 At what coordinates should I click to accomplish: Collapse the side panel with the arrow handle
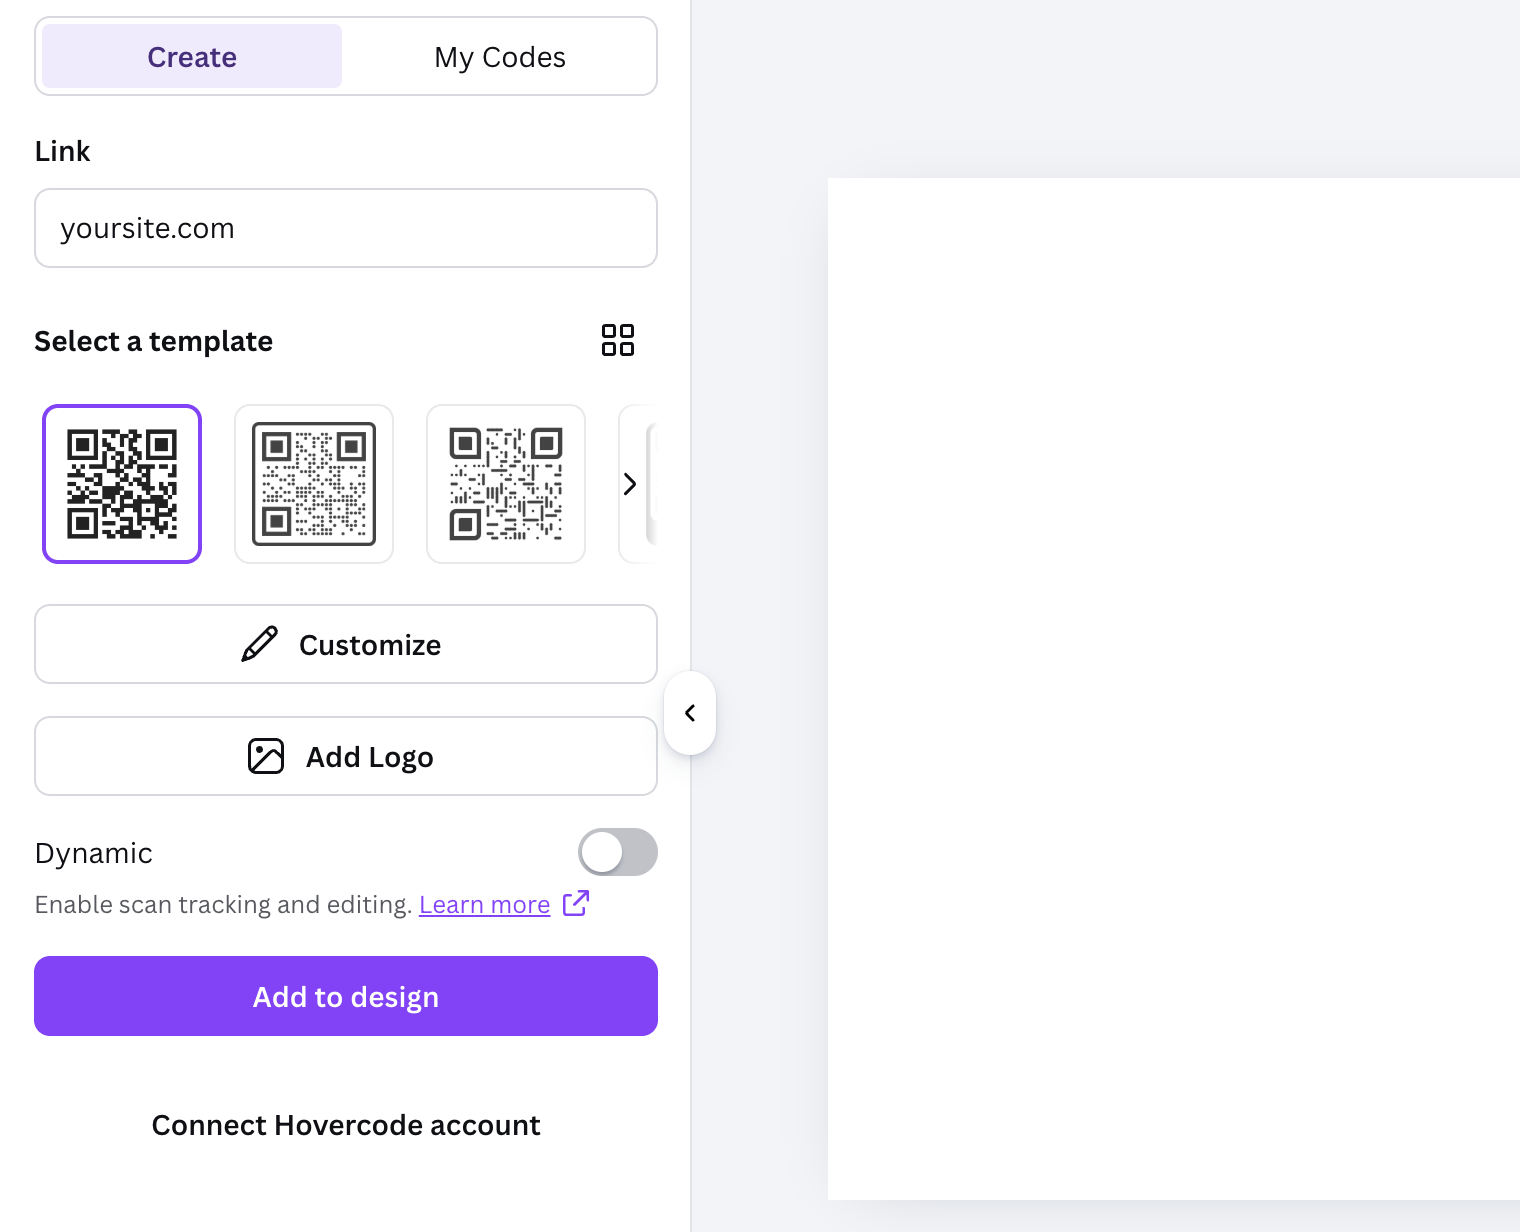(690, 713)
